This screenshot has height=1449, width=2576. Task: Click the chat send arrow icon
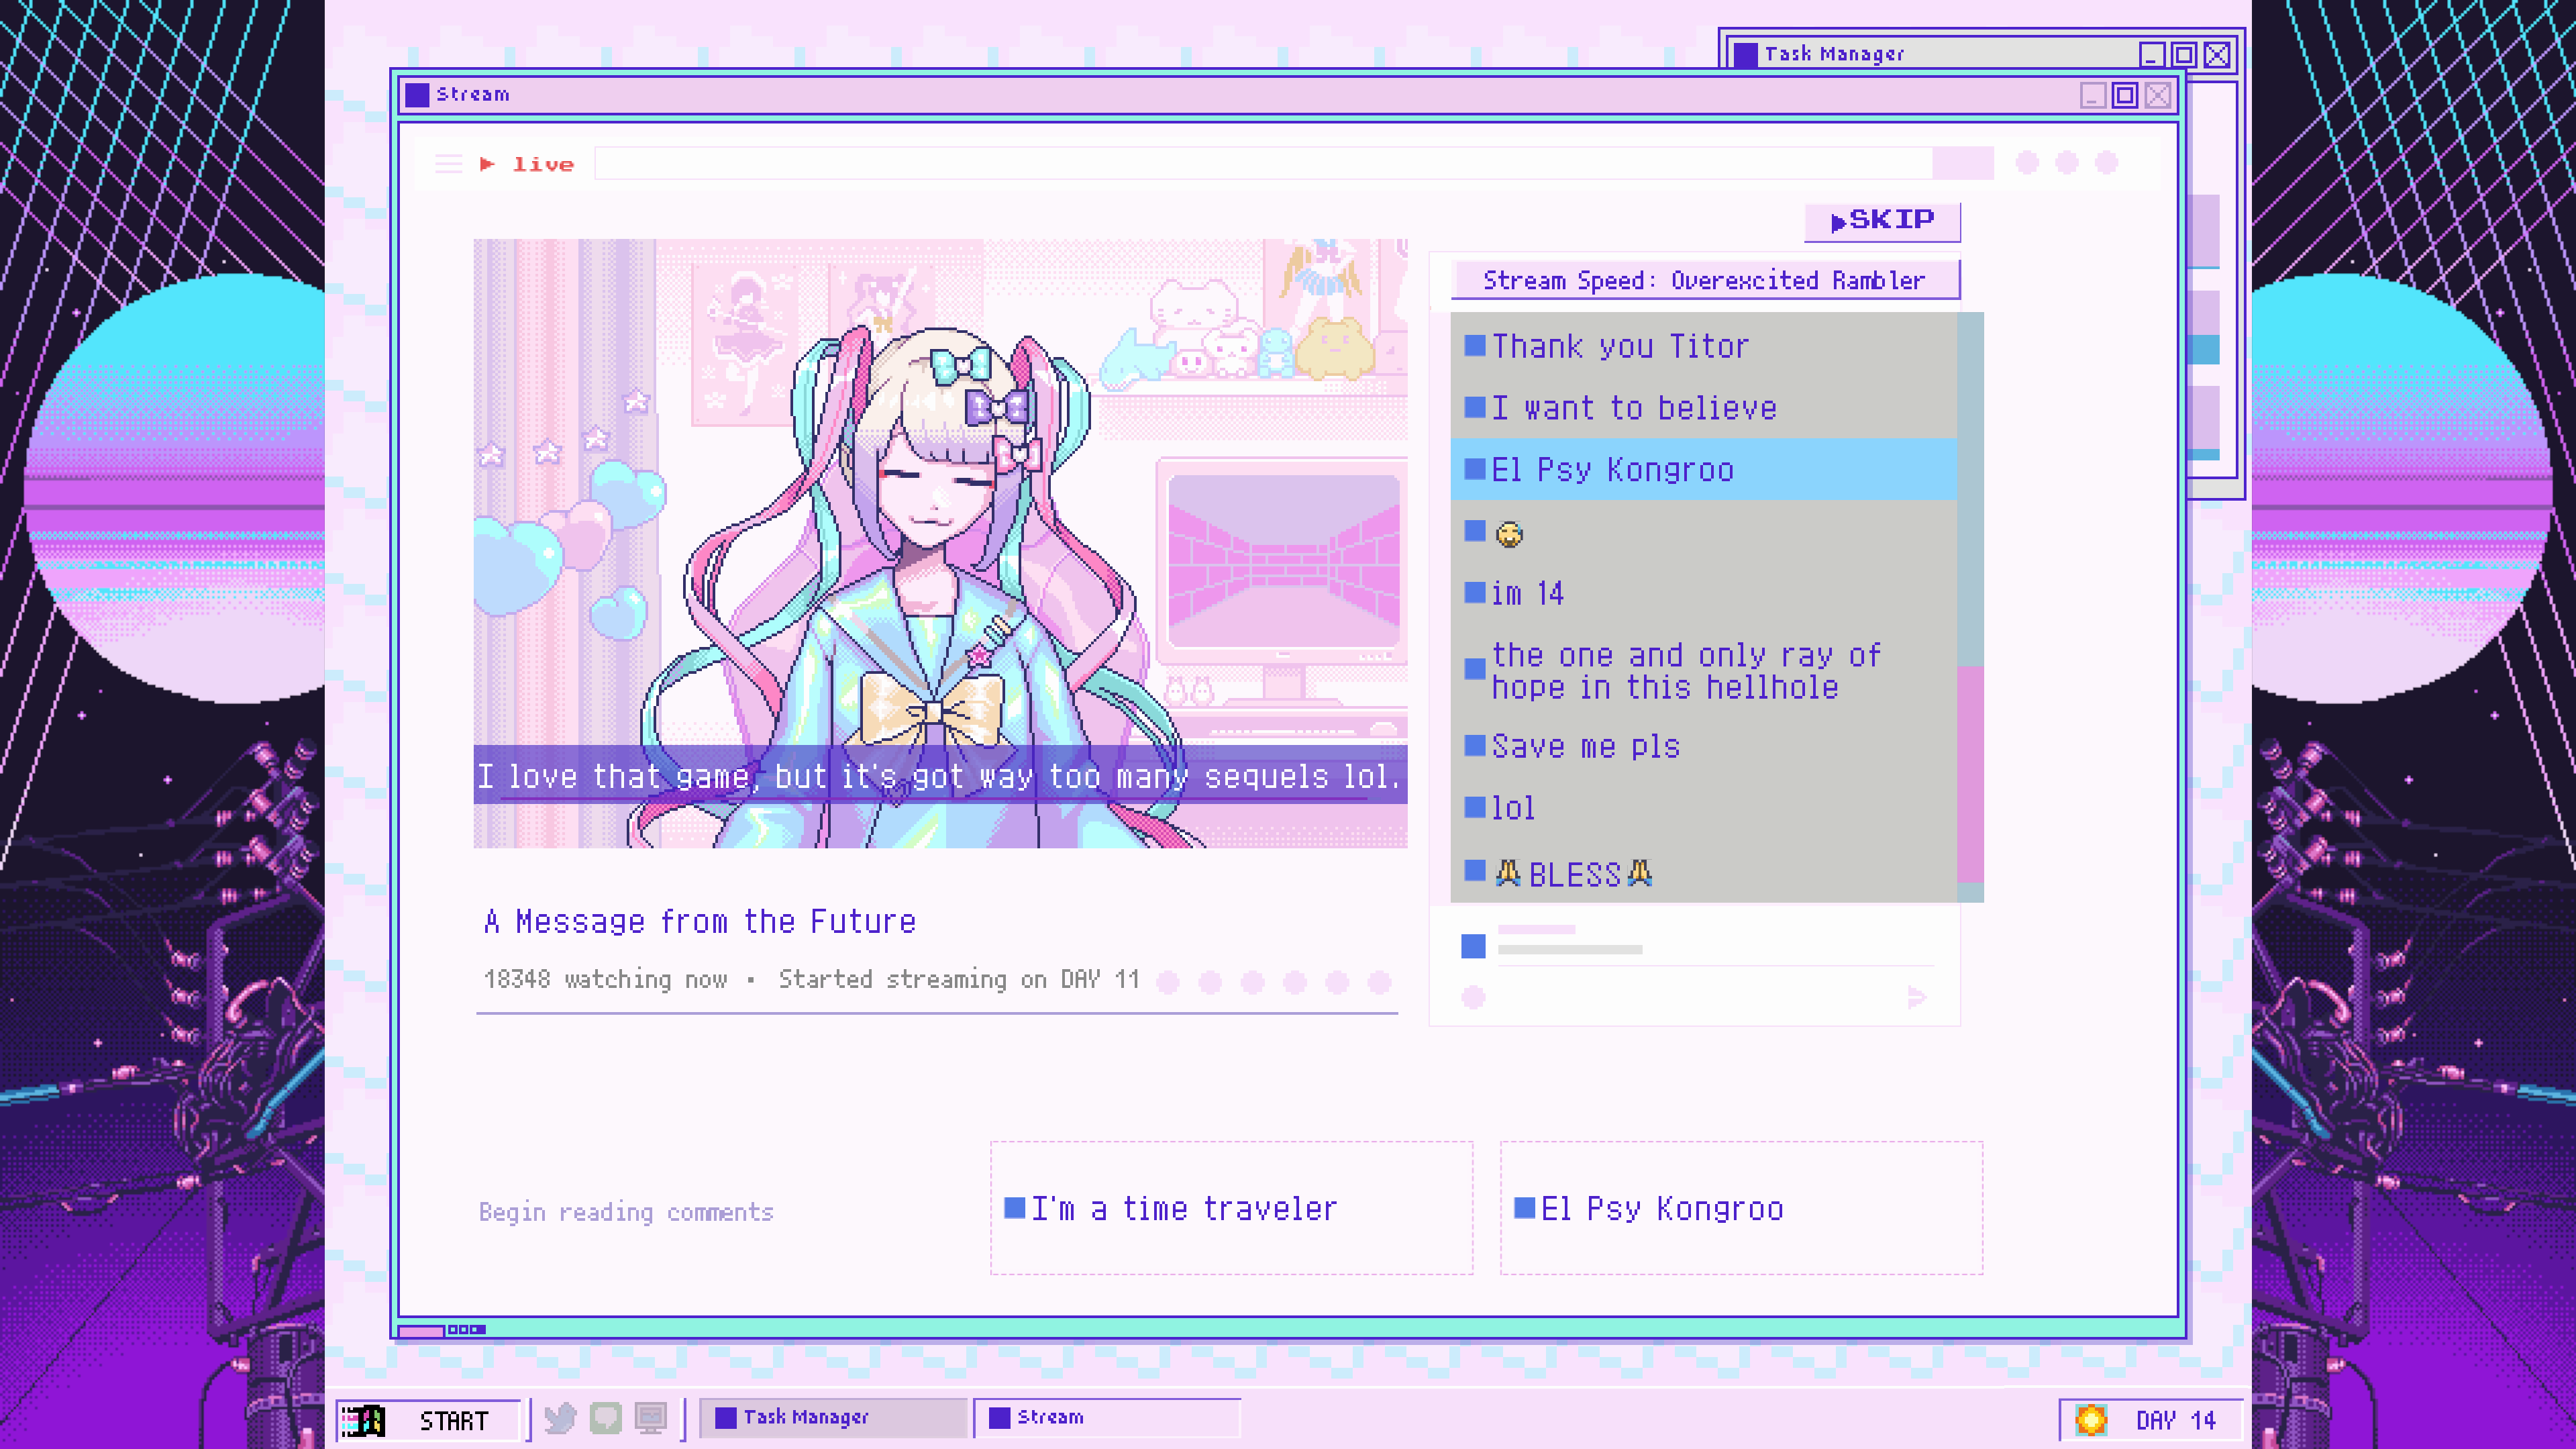point(1916,997)
